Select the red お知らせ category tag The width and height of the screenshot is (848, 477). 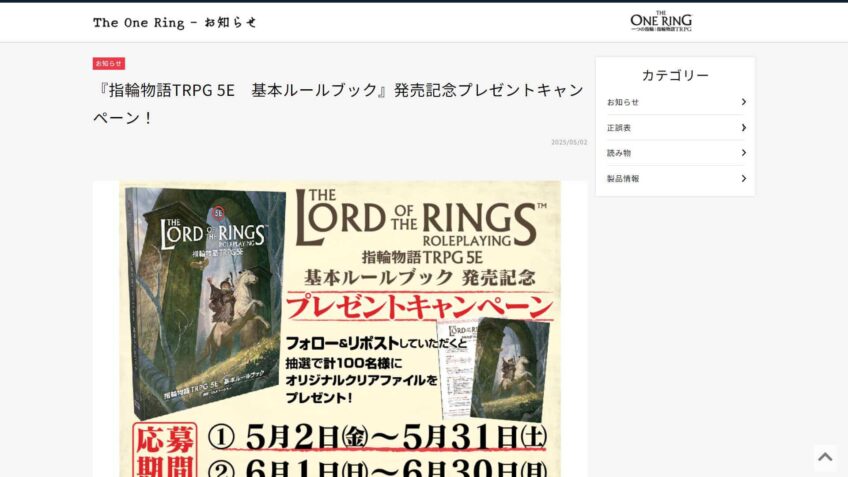click(109, 64)
